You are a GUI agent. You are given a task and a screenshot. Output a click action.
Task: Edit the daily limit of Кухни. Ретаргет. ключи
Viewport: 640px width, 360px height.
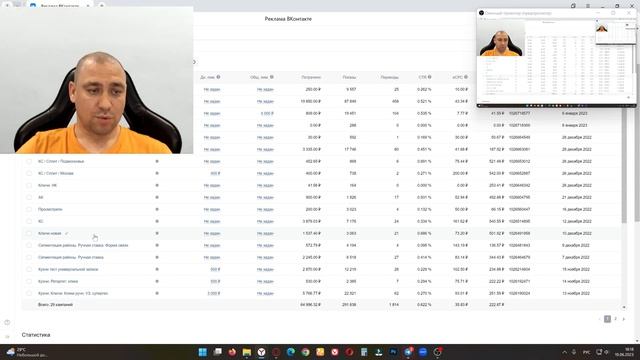point(215,281)
